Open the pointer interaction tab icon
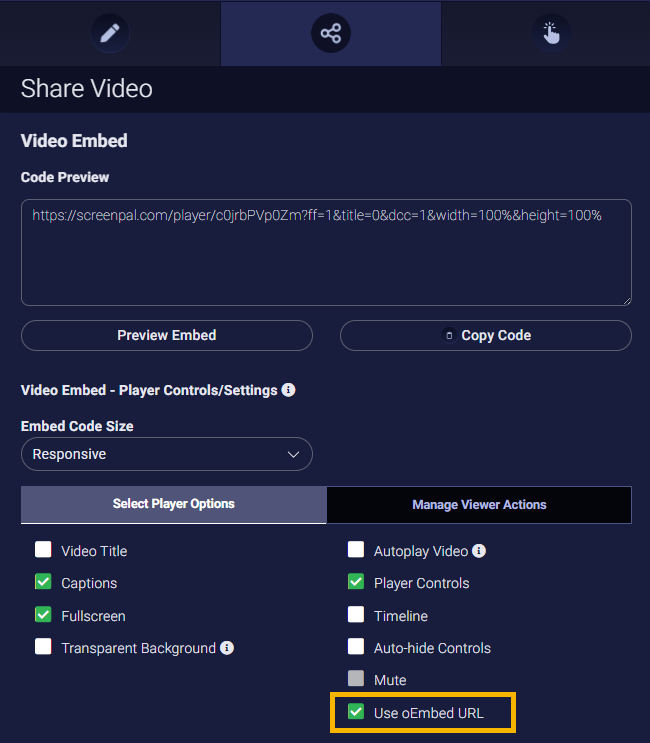Image resolution: width=650 pixels, height=743 pixels. click(551, 33)
